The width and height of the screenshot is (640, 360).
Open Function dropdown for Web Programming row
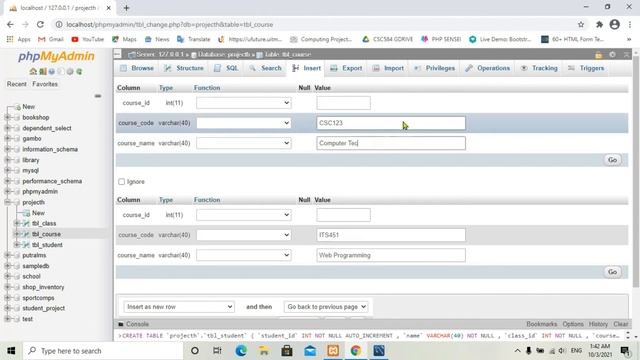point(244,255)
